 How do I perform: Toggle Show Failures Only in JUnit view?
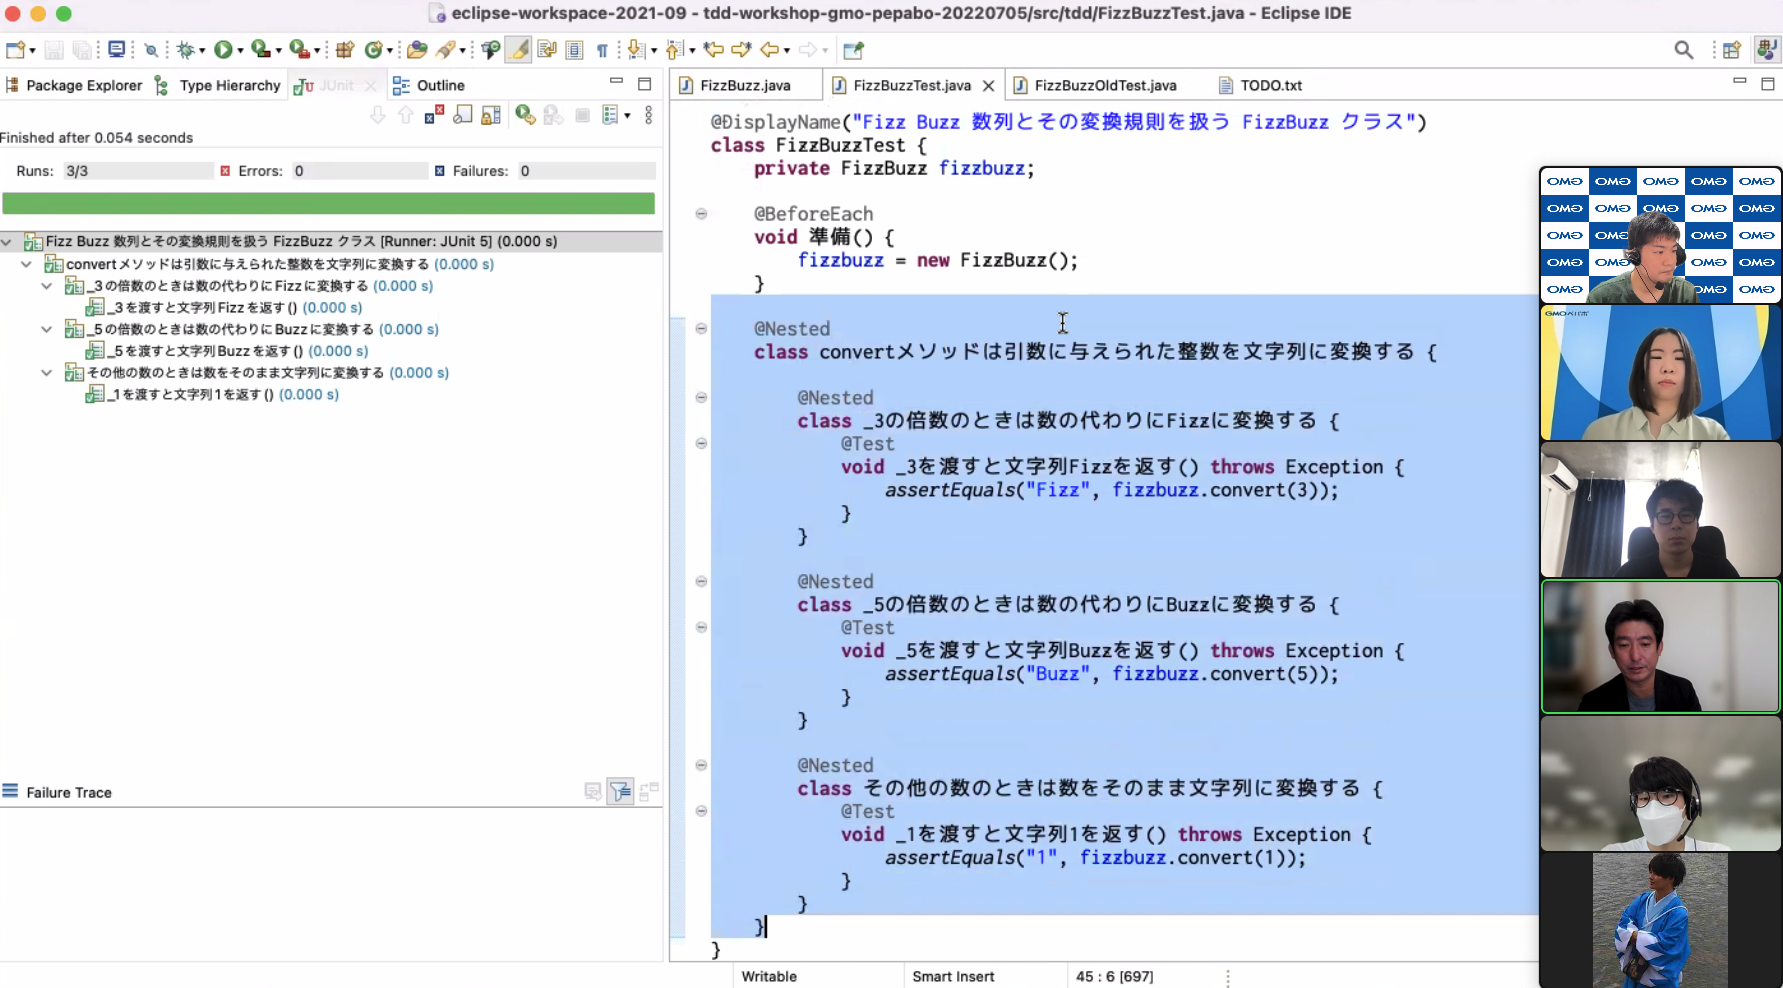point(434,115)
